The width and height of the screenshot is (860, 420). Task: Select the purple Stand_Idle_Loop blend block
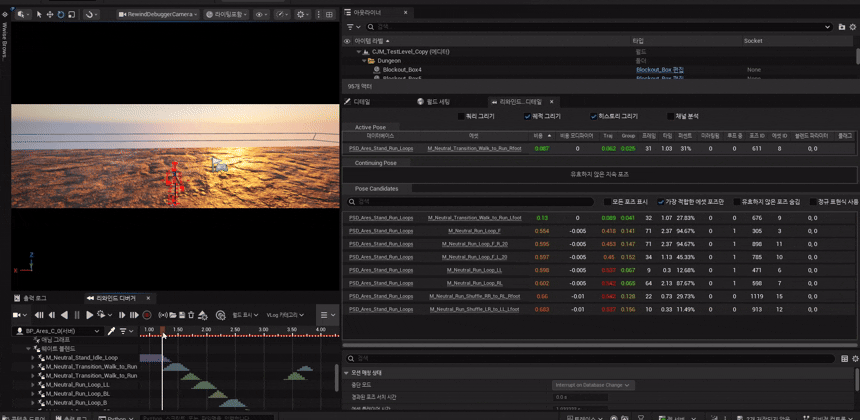tap(155, 358)
